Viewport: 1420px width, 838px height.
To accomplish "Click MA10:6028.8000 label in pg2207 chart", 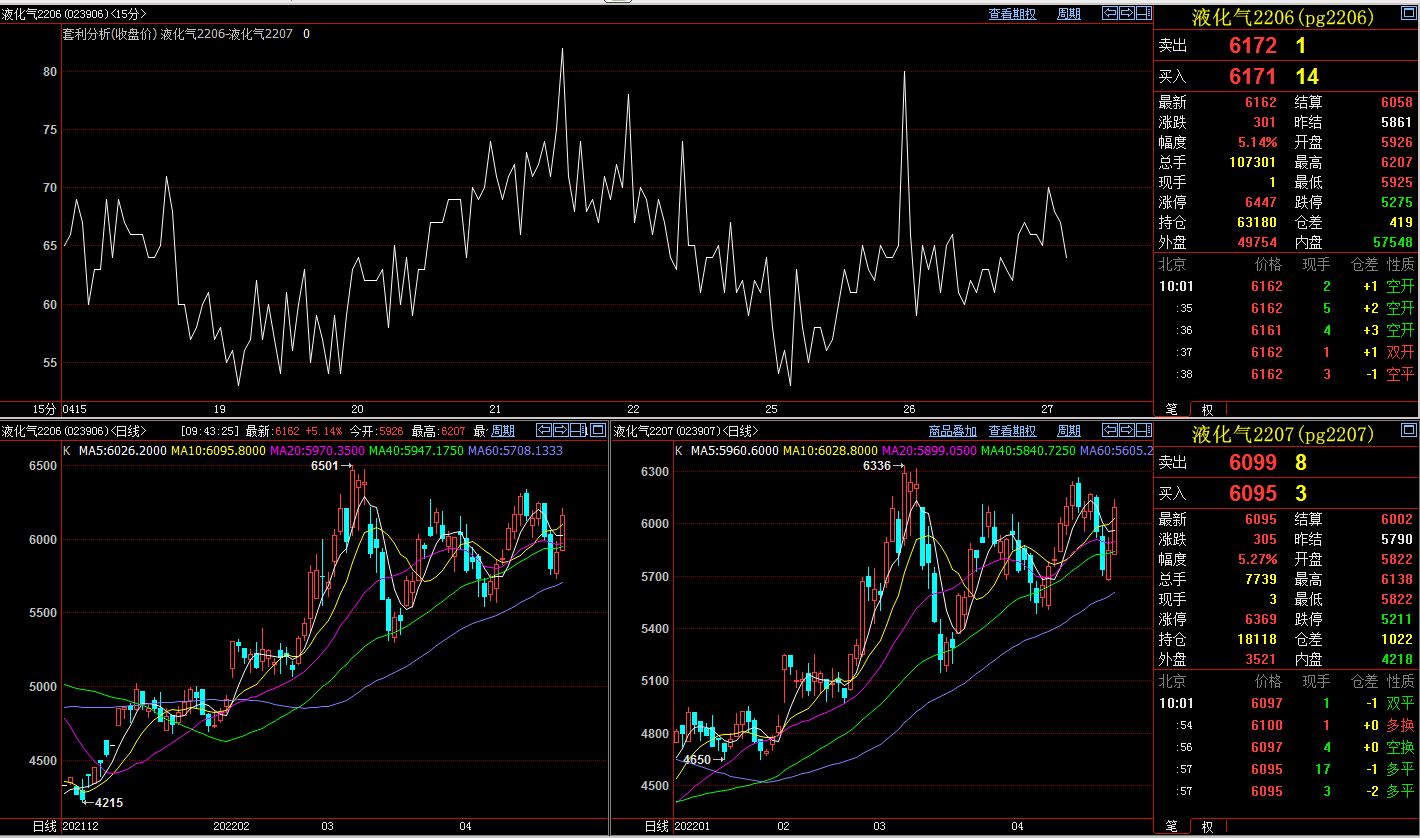I will [829, 451].
